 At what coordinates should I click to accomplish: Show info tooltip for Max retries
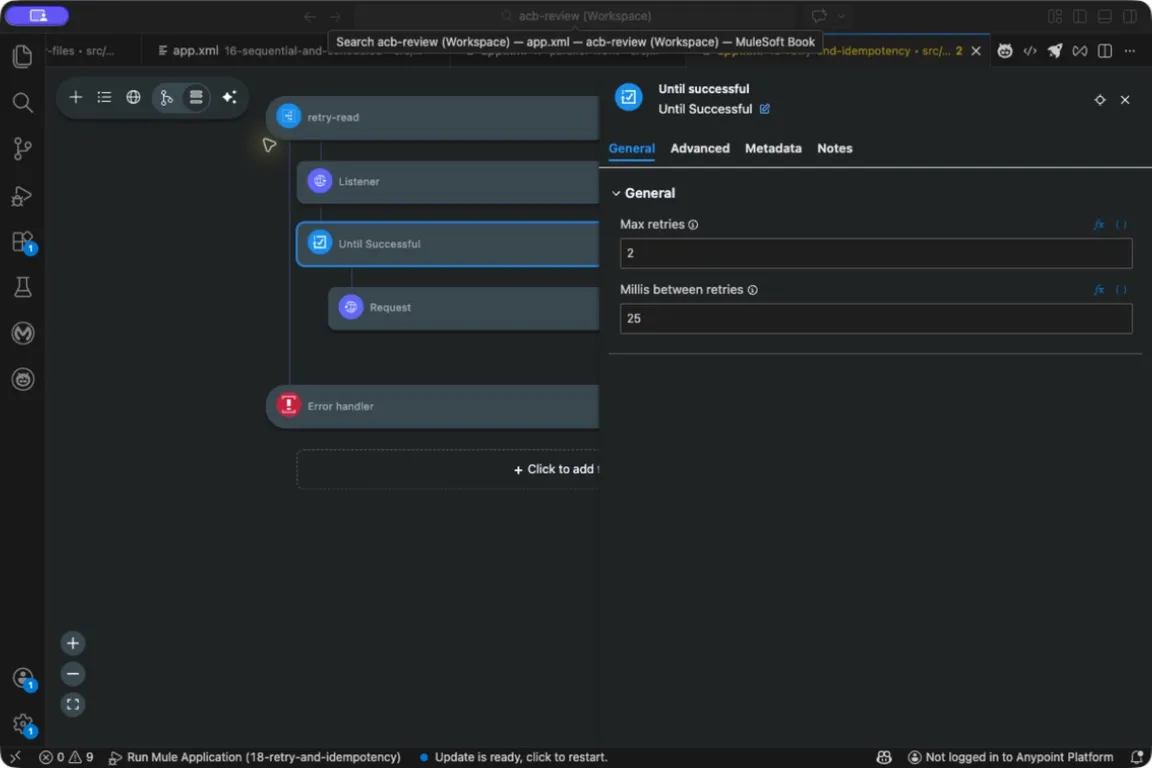[693, 225]
